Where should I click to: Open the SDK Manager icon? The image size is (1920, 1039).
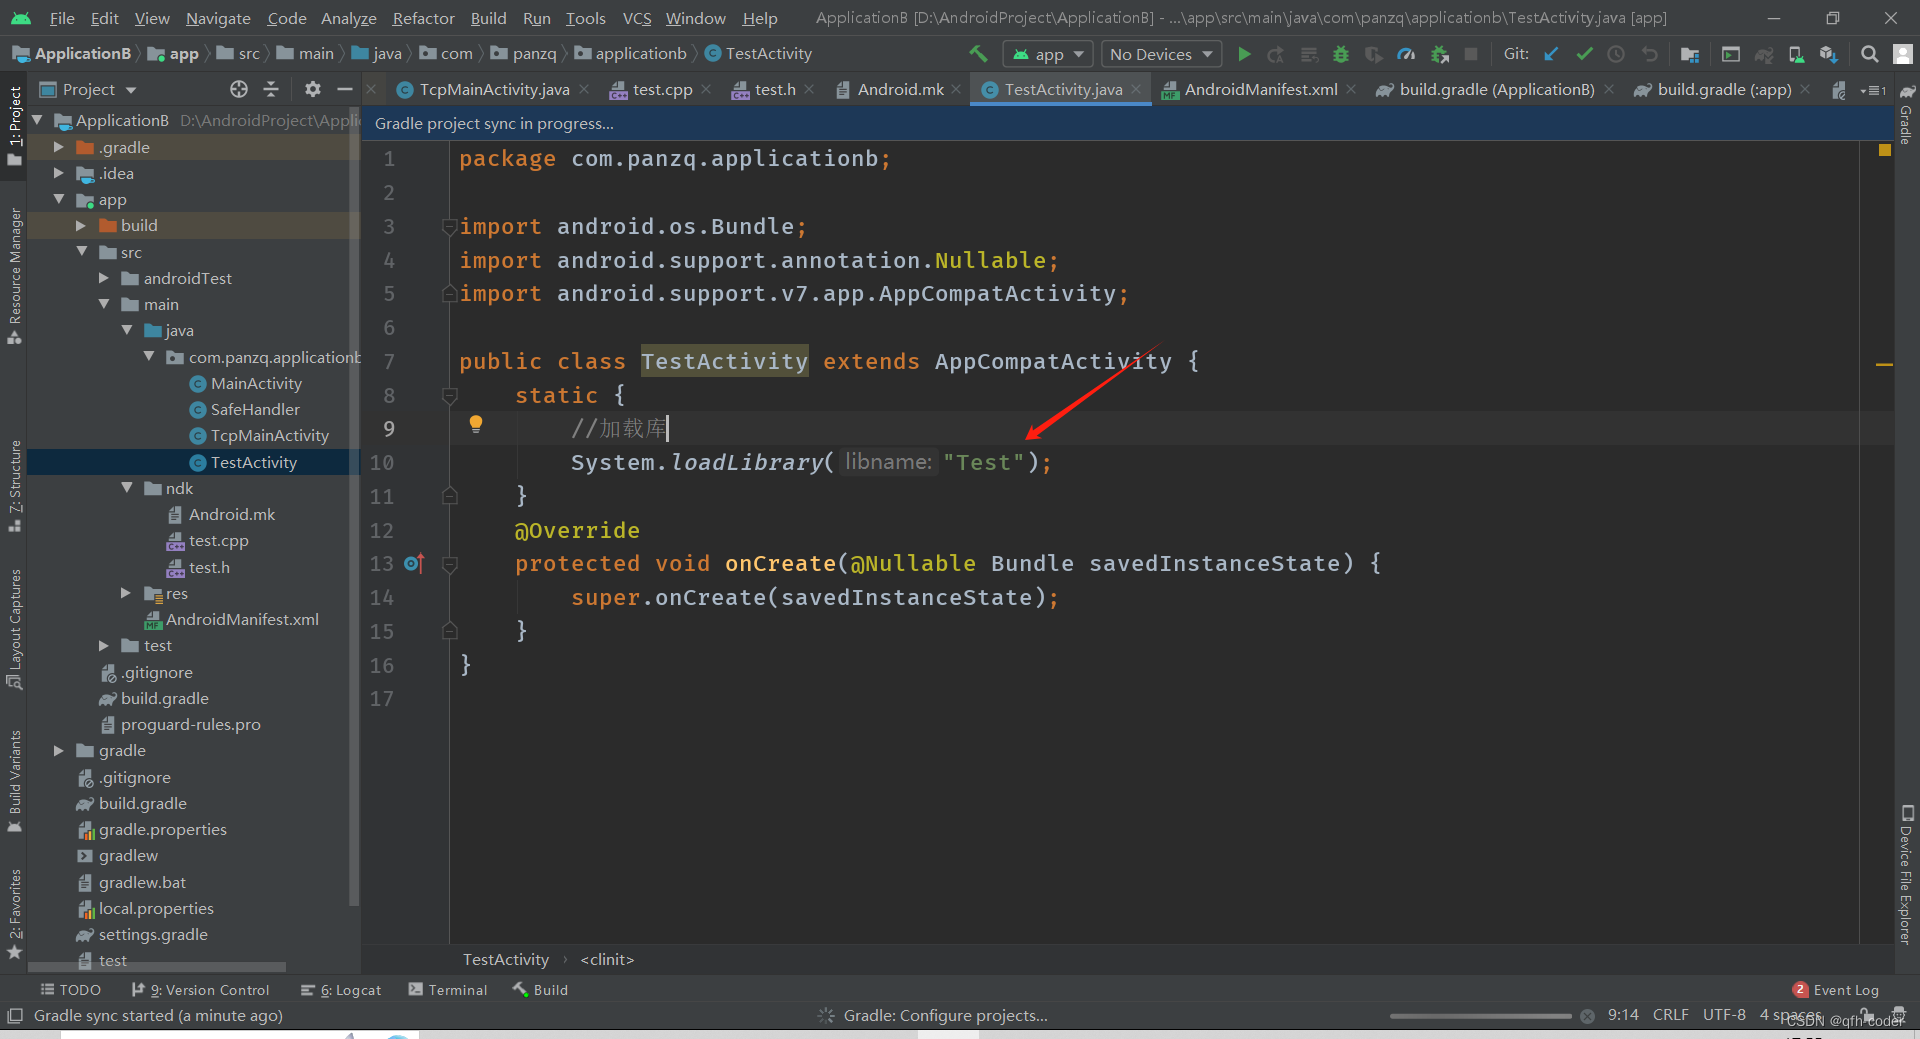(1829, 54)
